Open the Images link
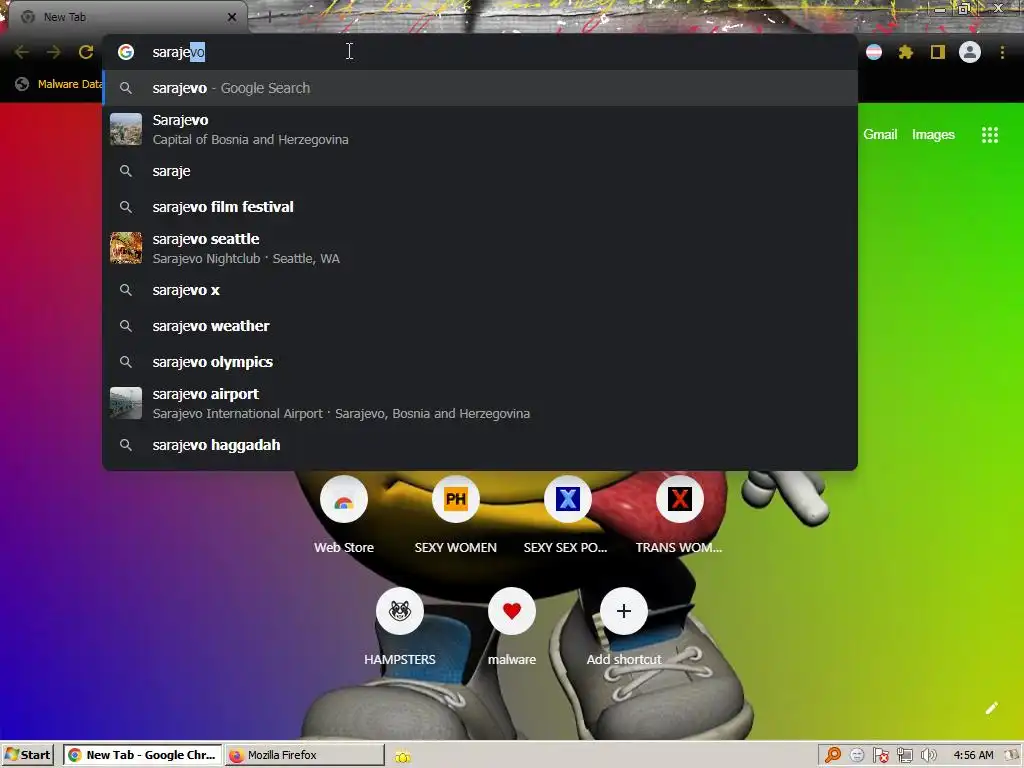1024x768 pixels. 933,135
